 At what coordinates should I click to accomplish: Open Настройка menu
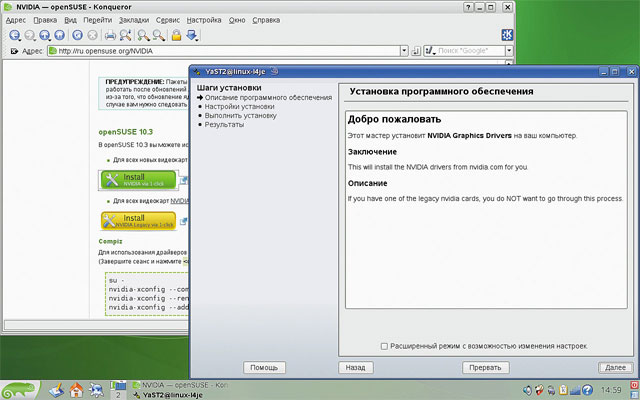(x=204, y=20)
